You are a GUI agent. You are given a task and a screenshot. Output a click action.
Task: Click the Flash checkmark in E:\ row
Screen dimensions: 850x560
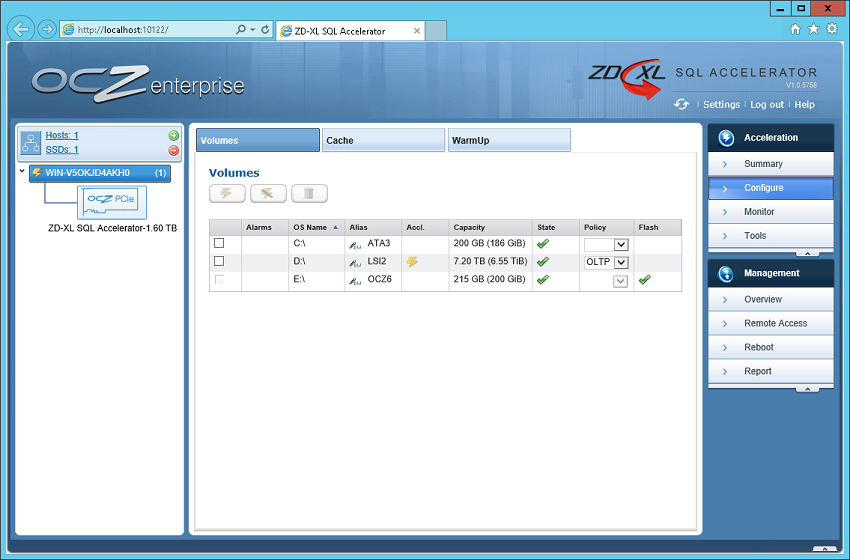[x=645, y=280]
